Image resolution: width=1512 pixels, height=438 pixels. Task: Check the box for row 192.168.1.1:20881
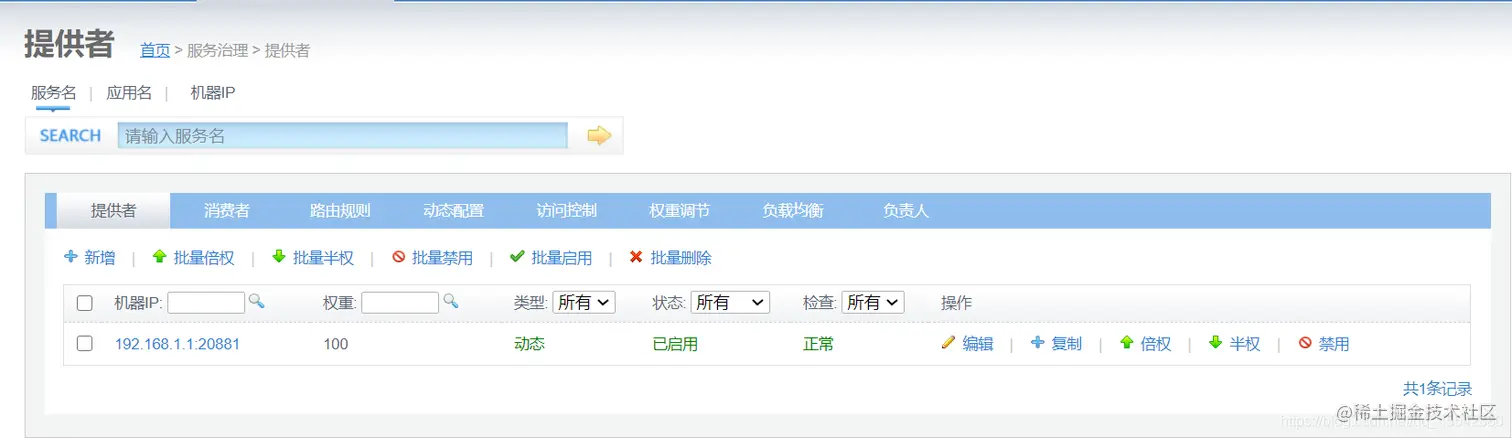click(85, 343)
